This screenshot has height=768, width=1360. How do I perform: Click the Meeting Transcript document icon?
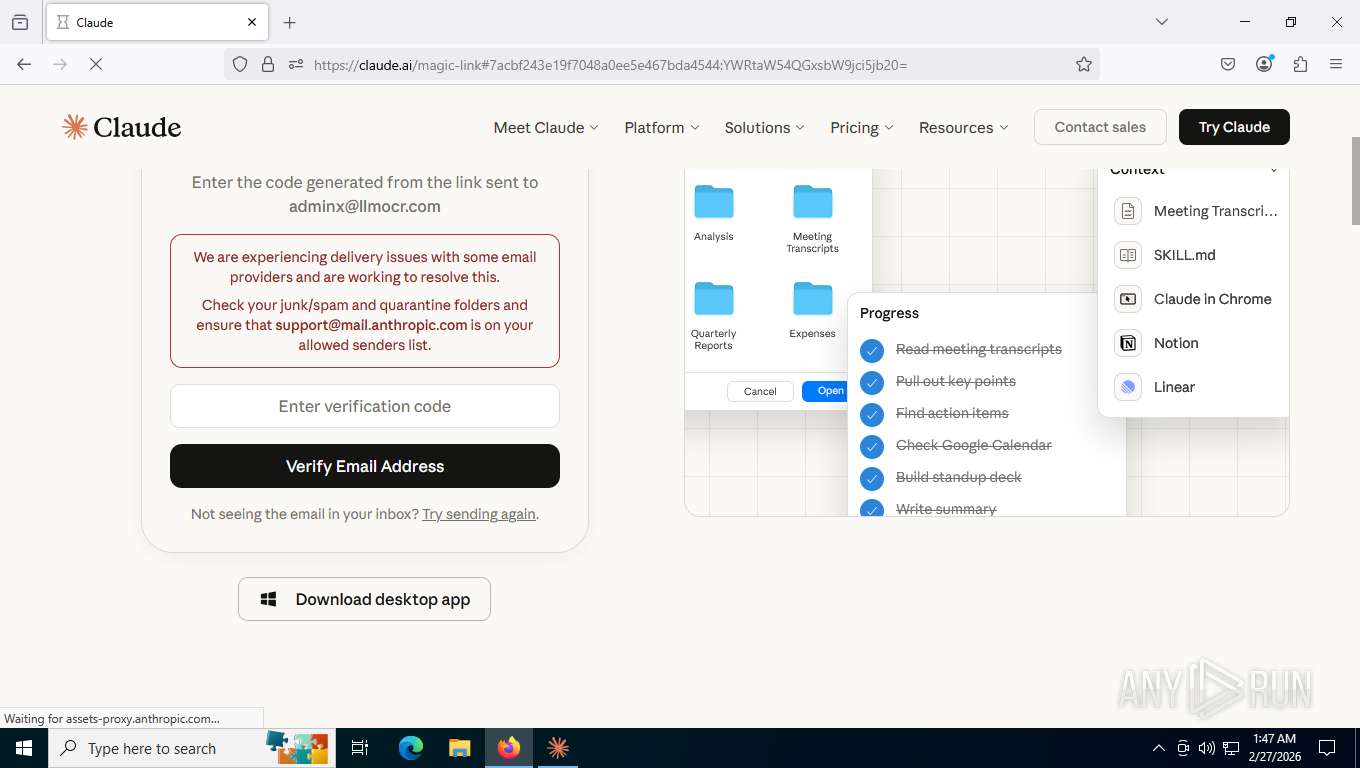(x=1128, y=211)
